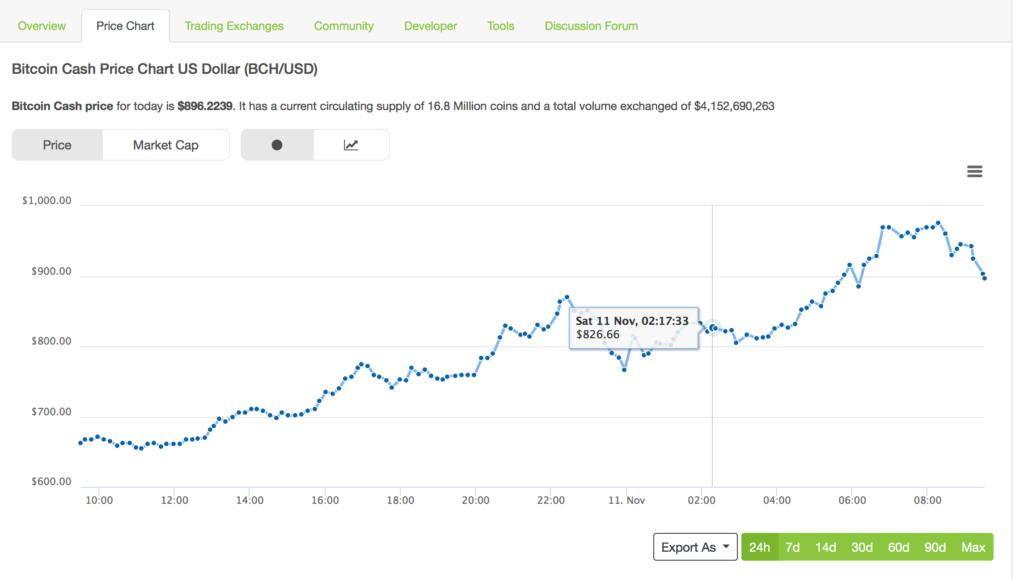Switch to Market Cap view
Screen dimensions: 1024x579
coord(166,145)
